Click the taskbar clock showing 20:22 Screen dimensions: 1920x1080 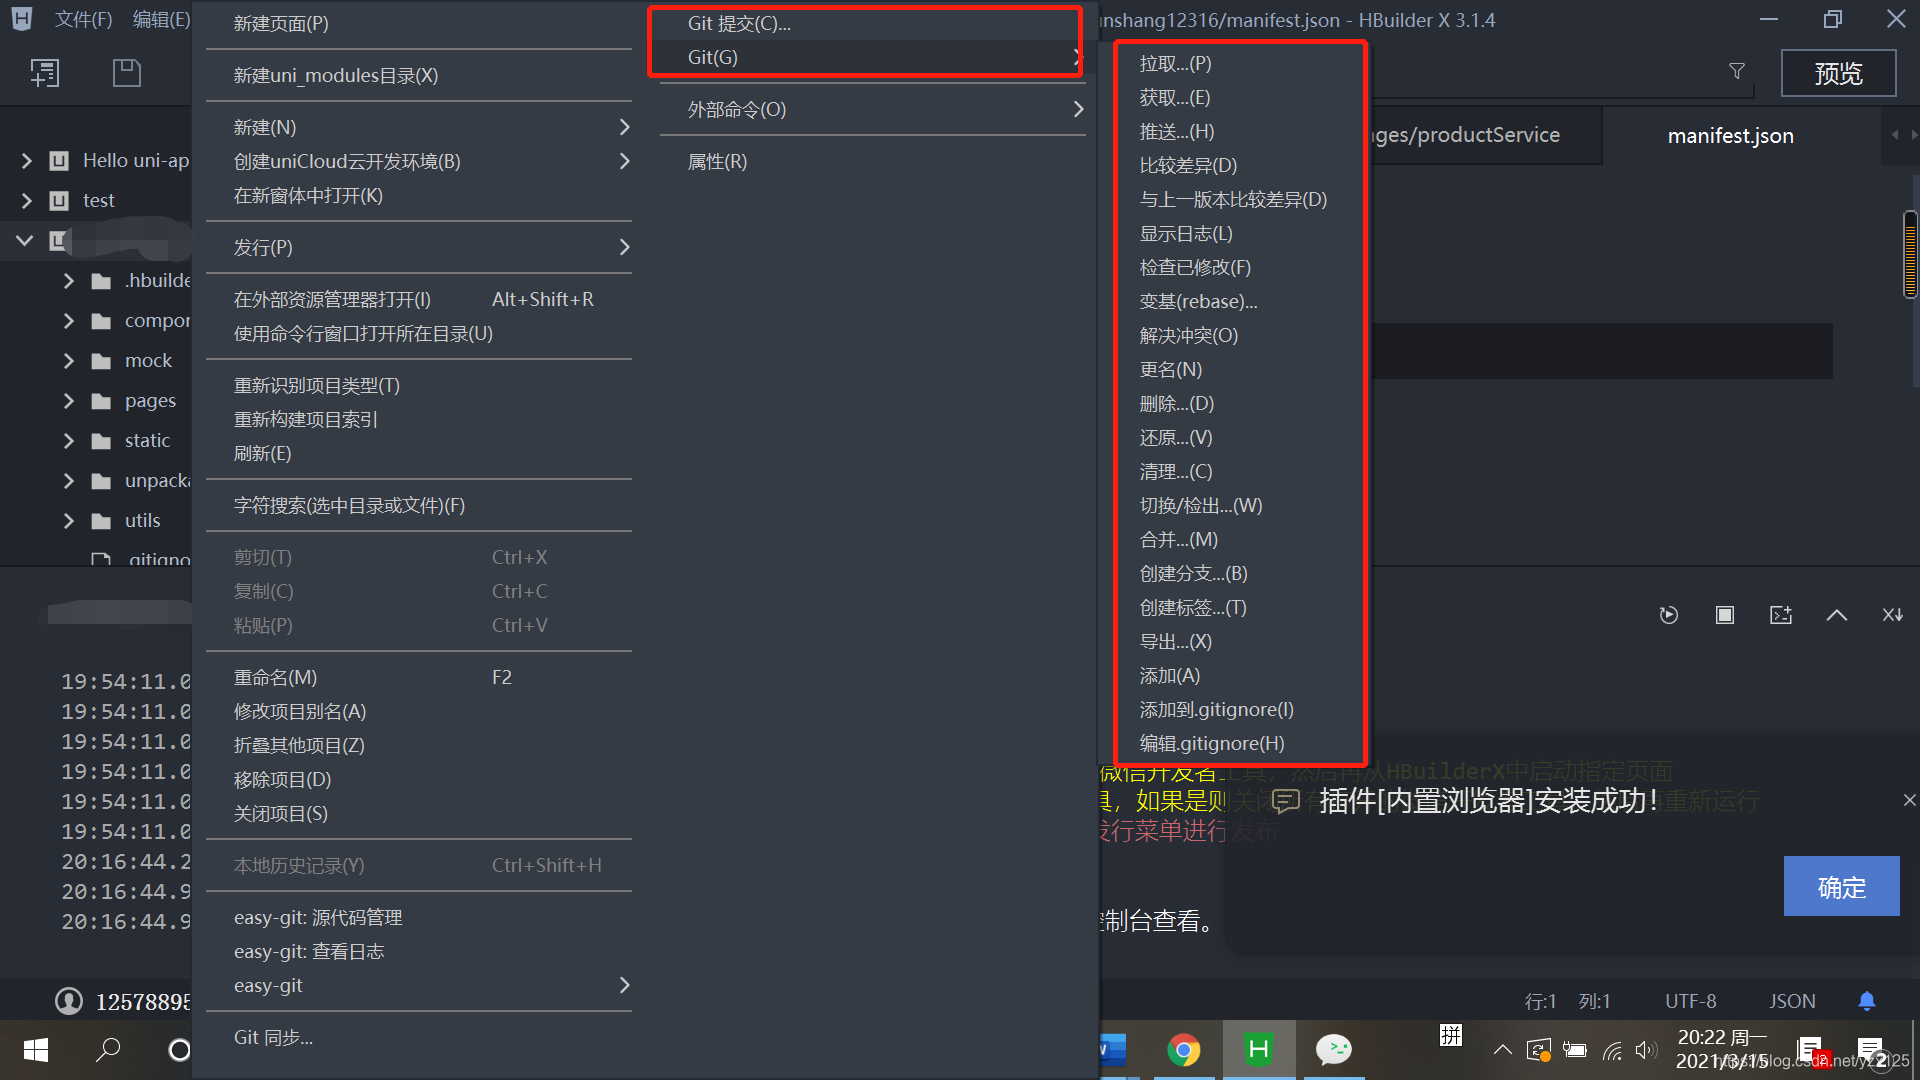point(1721,1049)
